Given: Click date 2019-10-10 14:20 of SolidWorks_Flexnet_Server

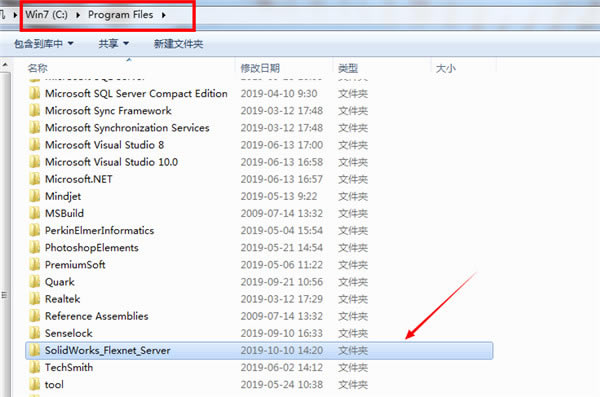Looking at the screenshot, I should pyautogui.click(x=282, y=350).
